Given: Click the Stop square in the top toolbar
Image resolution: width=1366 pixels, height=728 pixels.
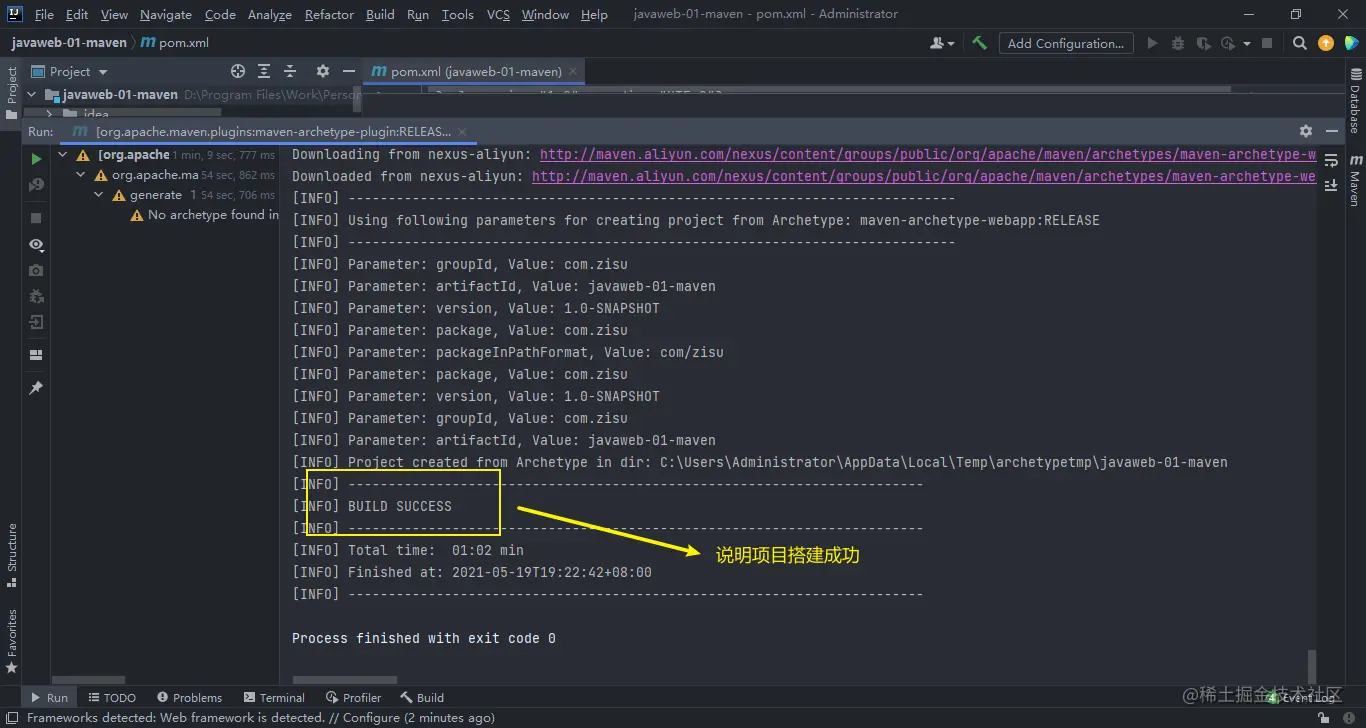Looking at the screenshot, I should [1267, 43].
